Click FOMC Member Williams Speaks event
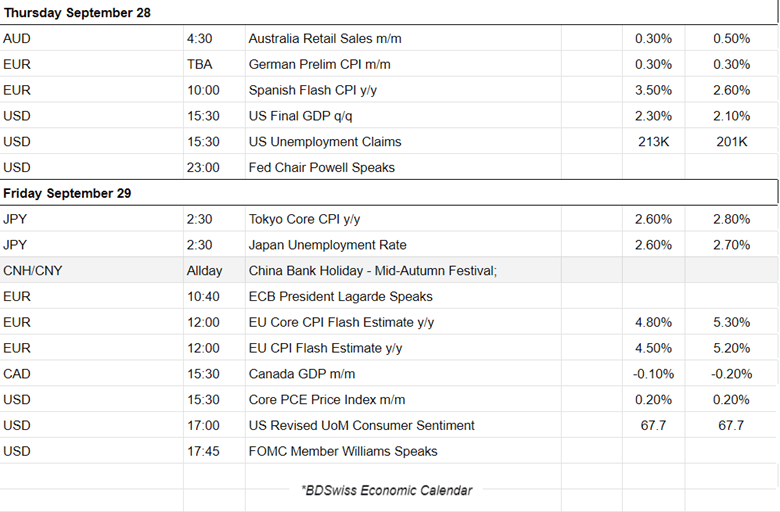 (x=343, y=451)
